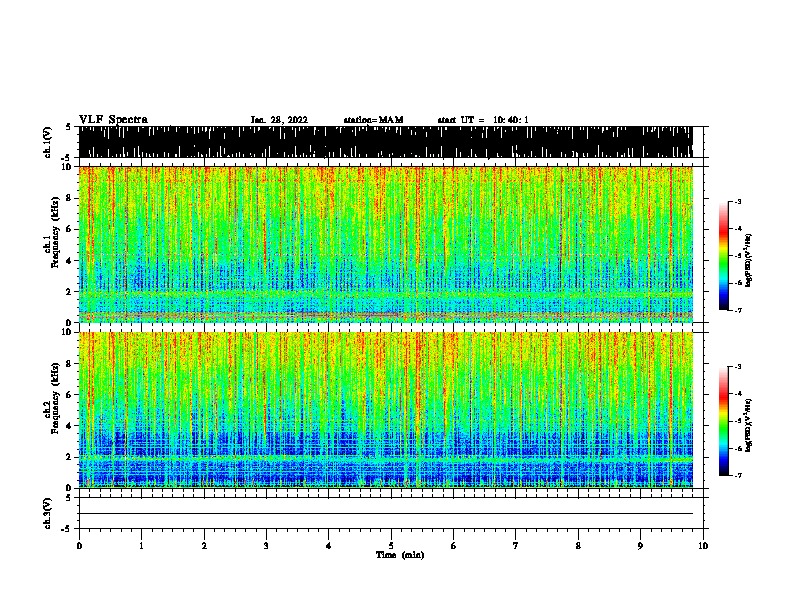Click time axis tick label "3"
This screenshot has height=612, width=792.
266,546
